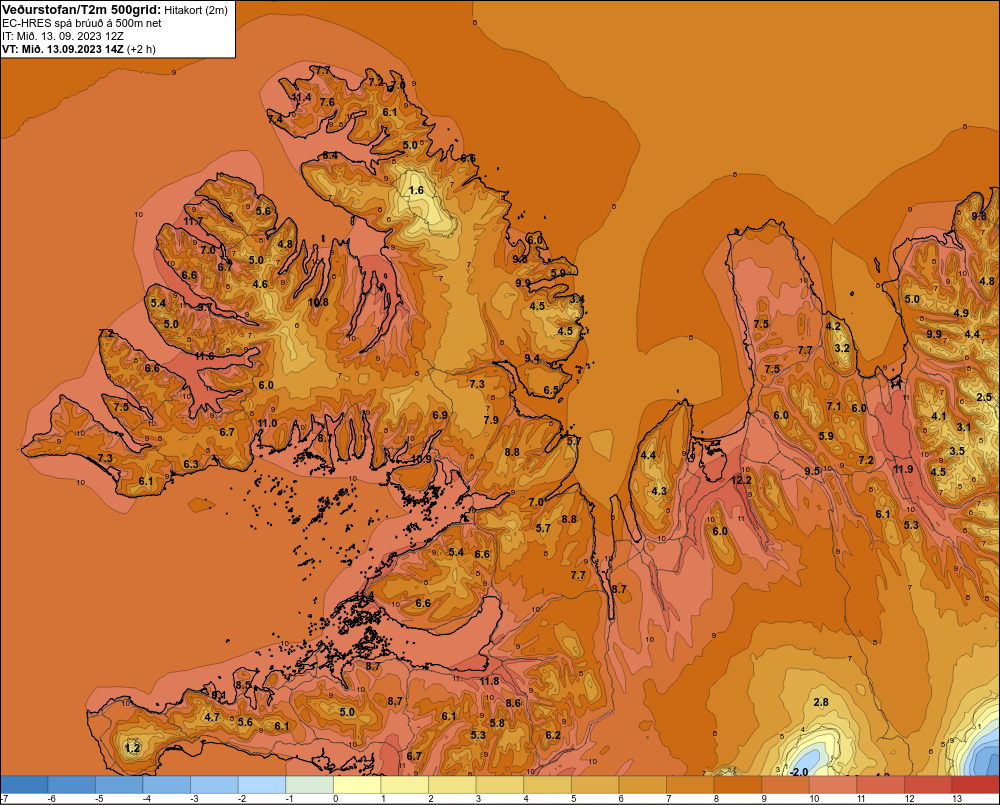Click the '11.8' temperature value
This screenshot has height=805, width=1000.
pos(489,681)
